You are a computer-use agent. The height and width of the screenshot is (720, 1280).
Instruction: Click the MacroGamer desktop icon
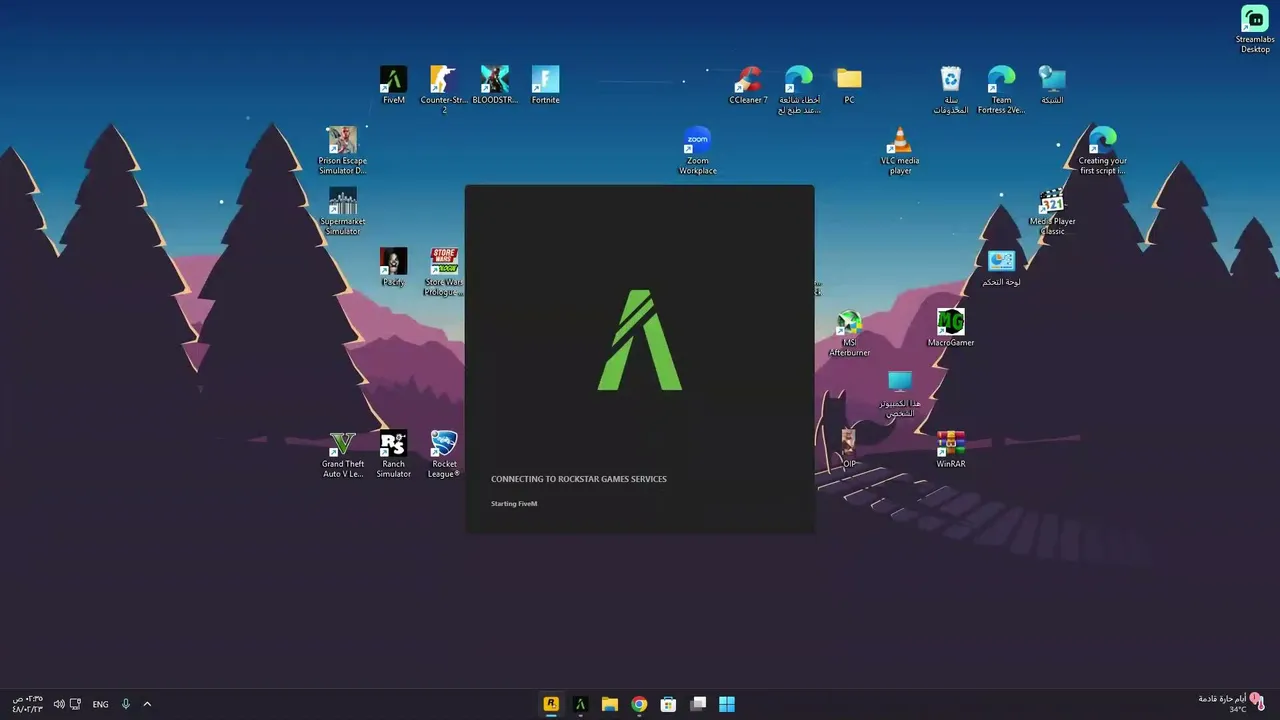950,328
